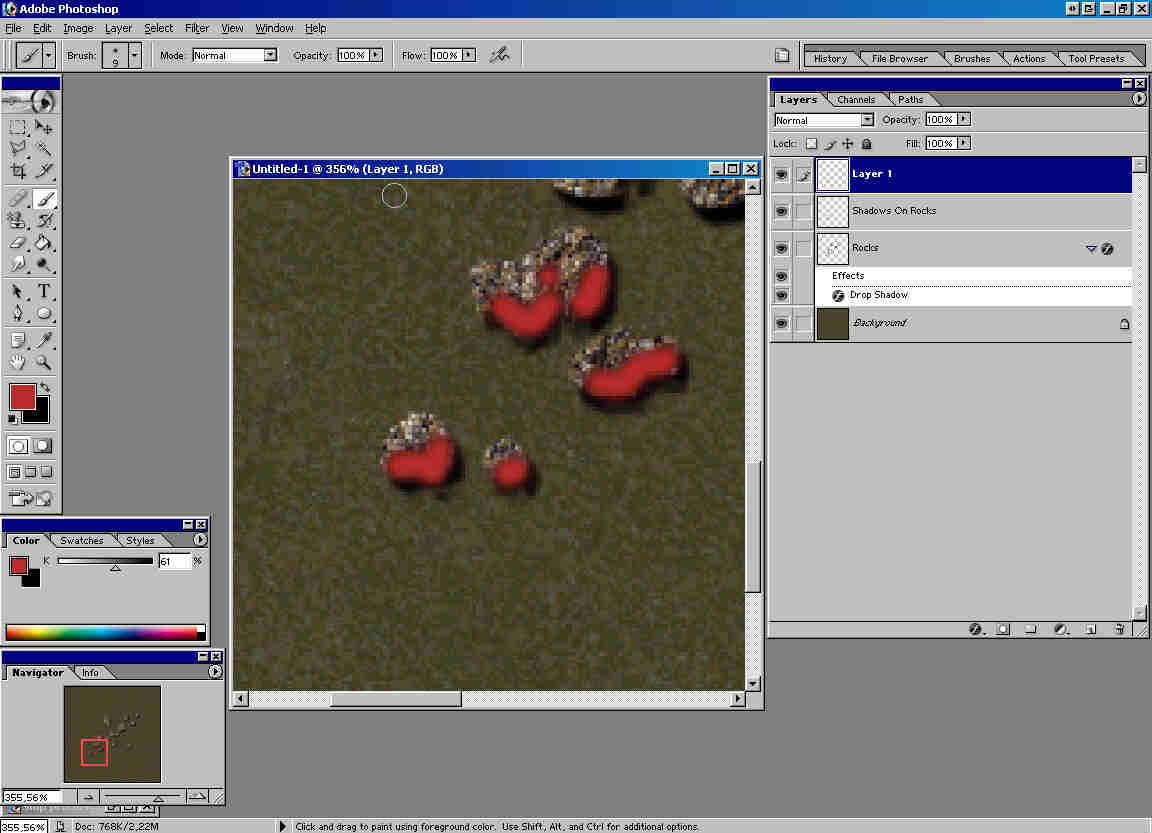The height and width of the screenshot is (833, 1152).
Task: Enable lock transparent pixels checkbox
Action: tap(811, 144)
